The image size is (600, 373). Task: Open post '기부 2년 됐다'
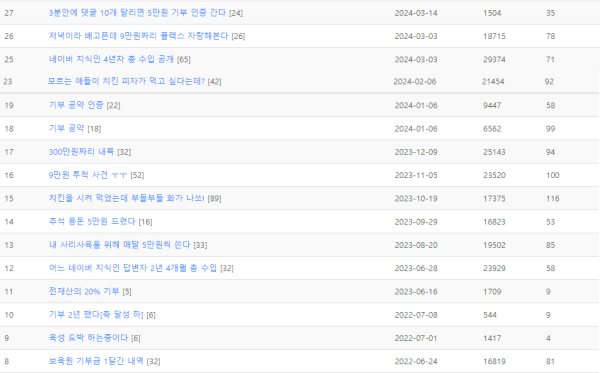(96, 314)
